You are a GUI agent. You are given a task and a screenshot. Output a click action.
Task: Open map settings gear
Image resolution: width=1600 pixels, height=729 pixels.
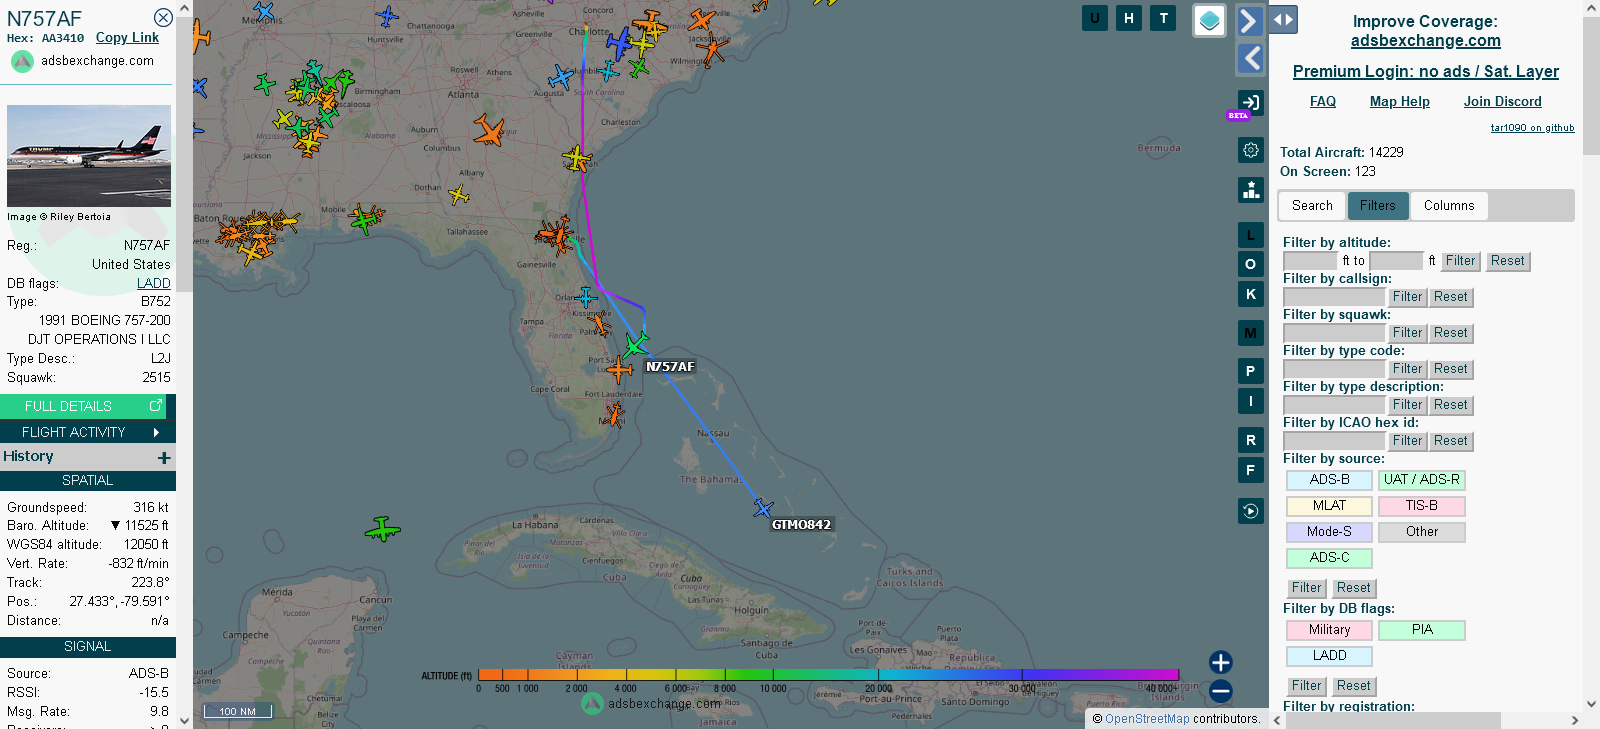1251,150
